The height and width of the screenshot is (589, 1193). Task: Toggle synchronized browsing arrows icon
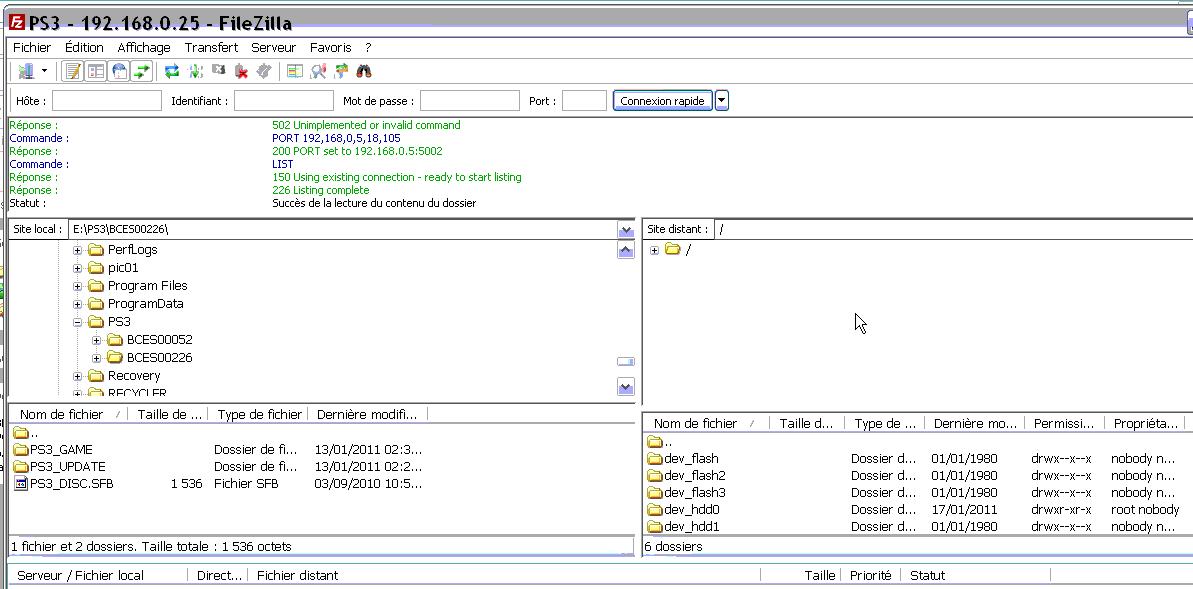341,72
